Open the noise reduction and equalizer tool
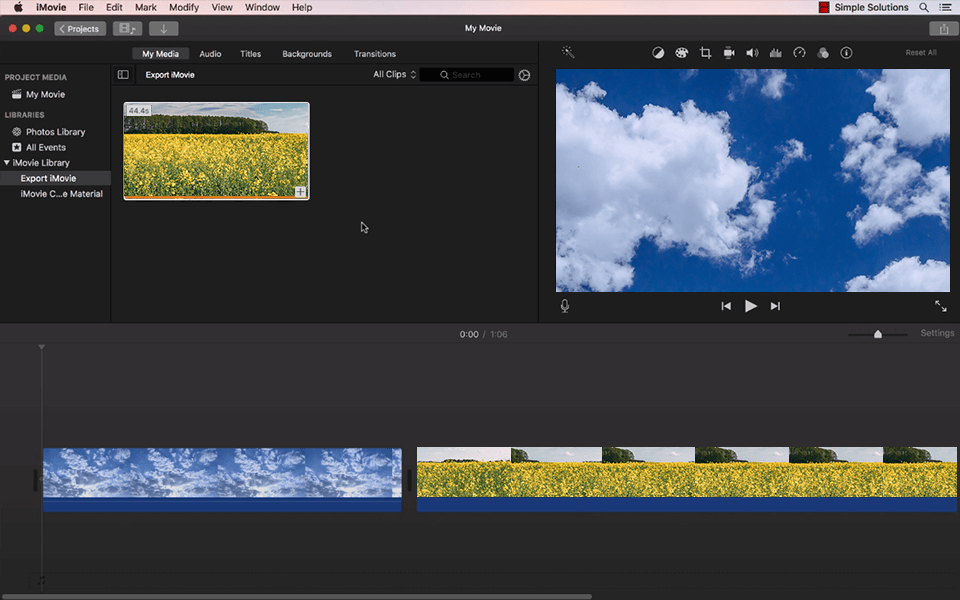The width and height of the screenshot is (960, 600). pos(775,53)
